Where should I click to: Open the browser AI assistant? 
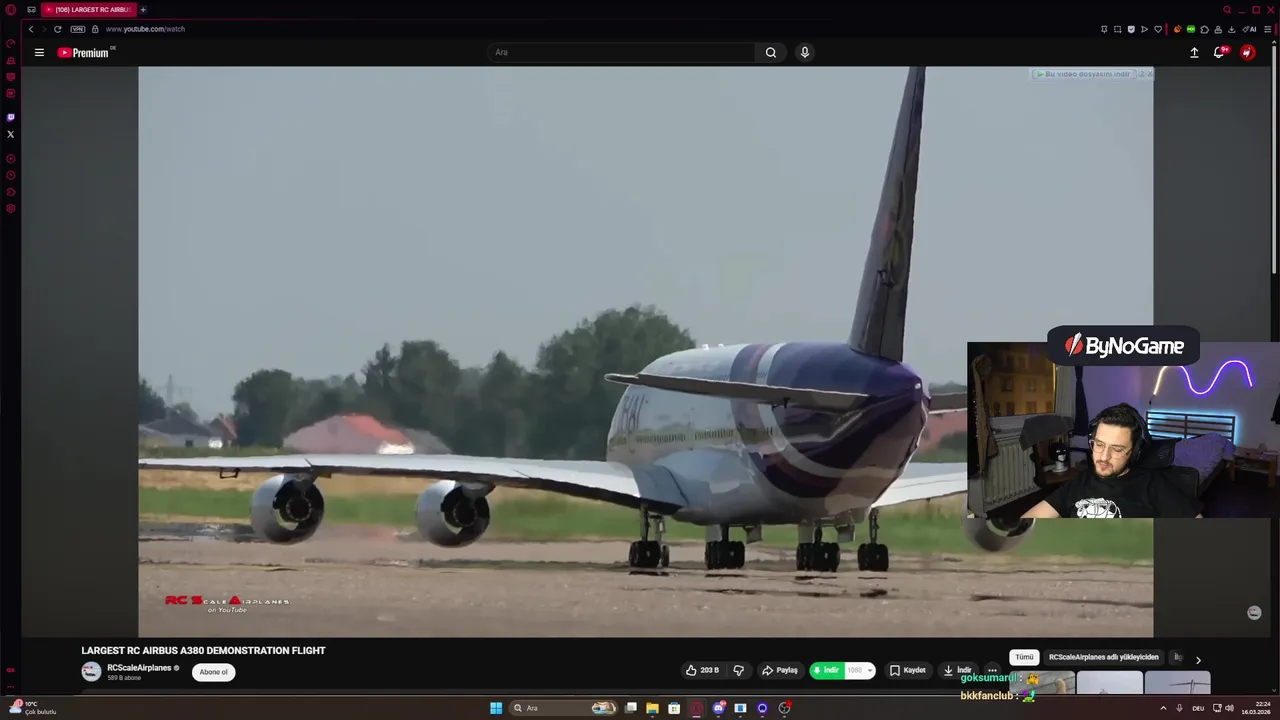pyautogui.click(x=1249, y=29)
